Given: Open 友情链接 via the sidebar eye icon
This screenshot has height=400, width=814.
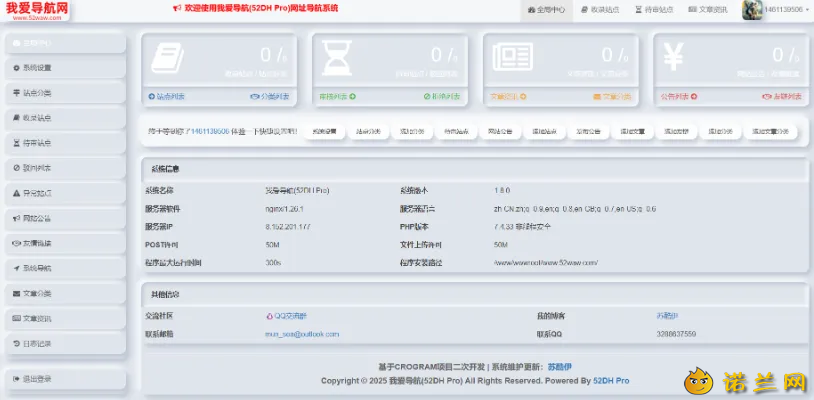Looking at the screenshot, I should coord(16,243).
